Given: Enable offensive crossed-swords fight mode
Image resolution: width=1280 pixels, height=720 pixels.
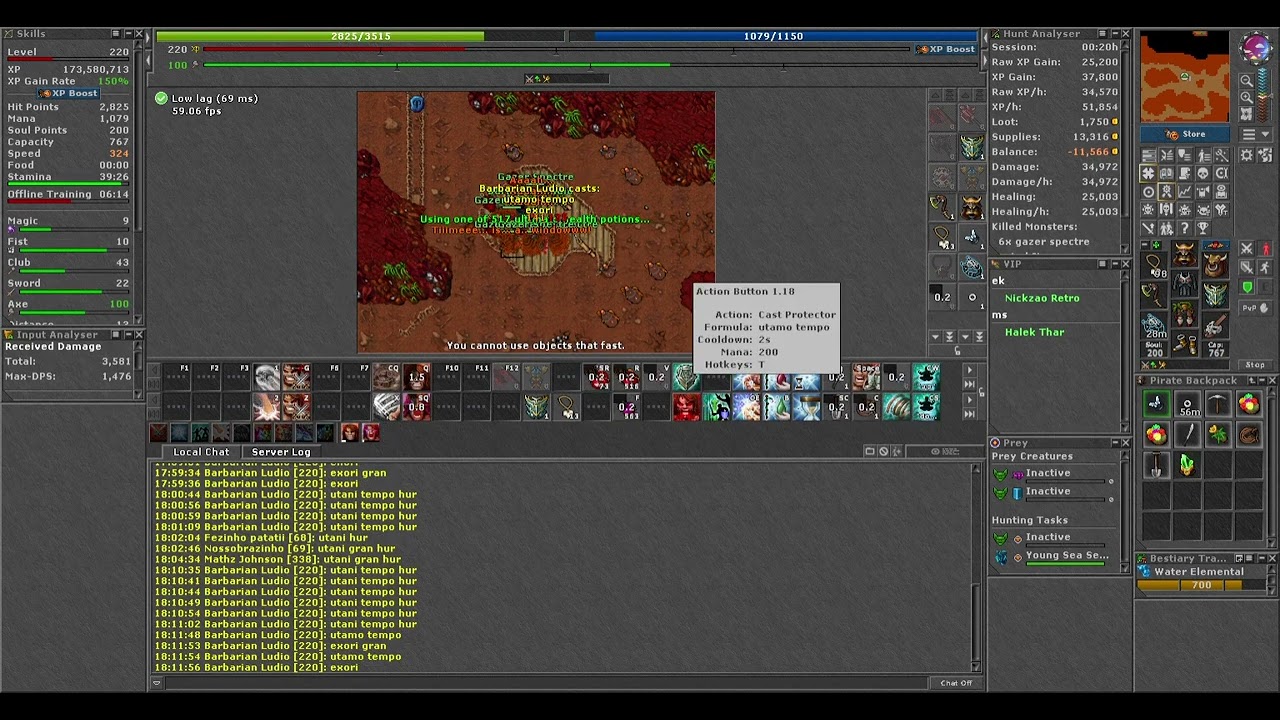Looking at the screenshot, I should 1247,249.
